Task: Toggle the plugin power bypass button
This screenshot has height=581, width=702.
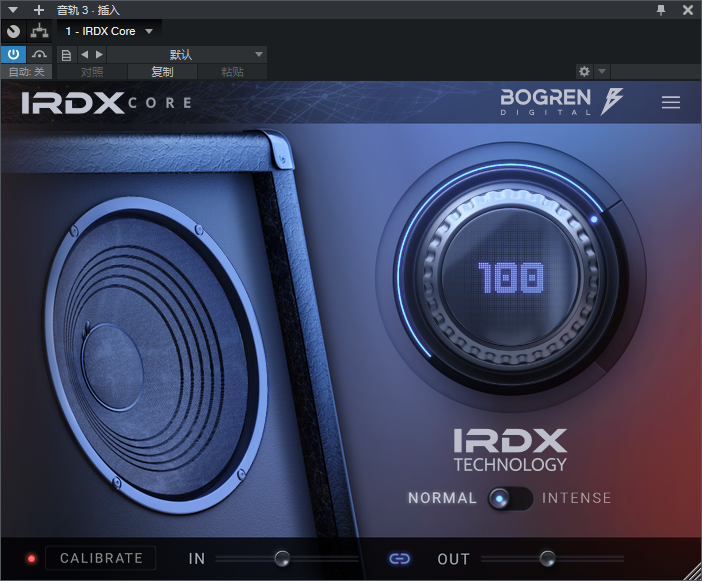Action: point(13,55)
